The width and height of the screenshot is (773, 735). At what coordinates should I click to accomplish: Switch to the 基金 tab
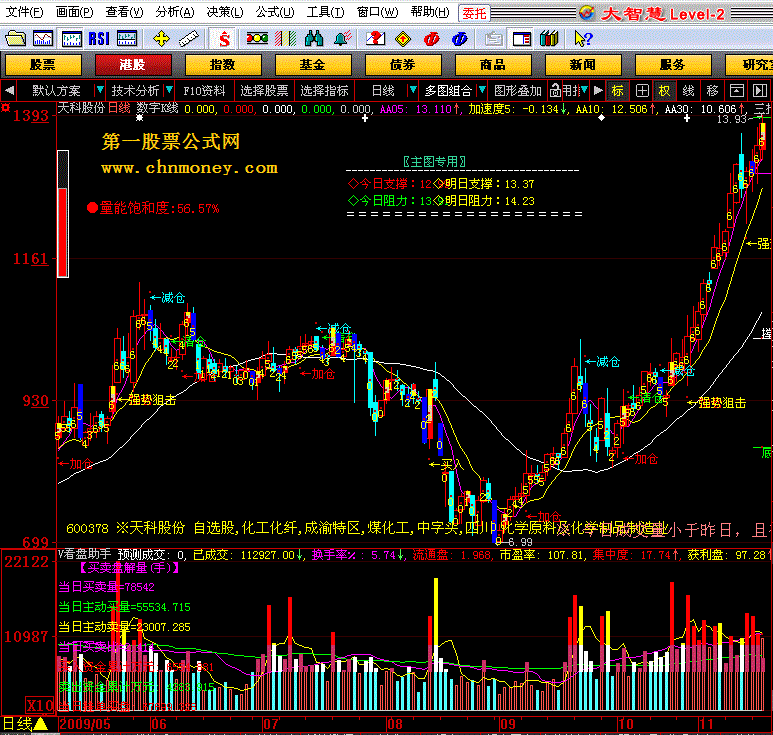click(313, 65)
